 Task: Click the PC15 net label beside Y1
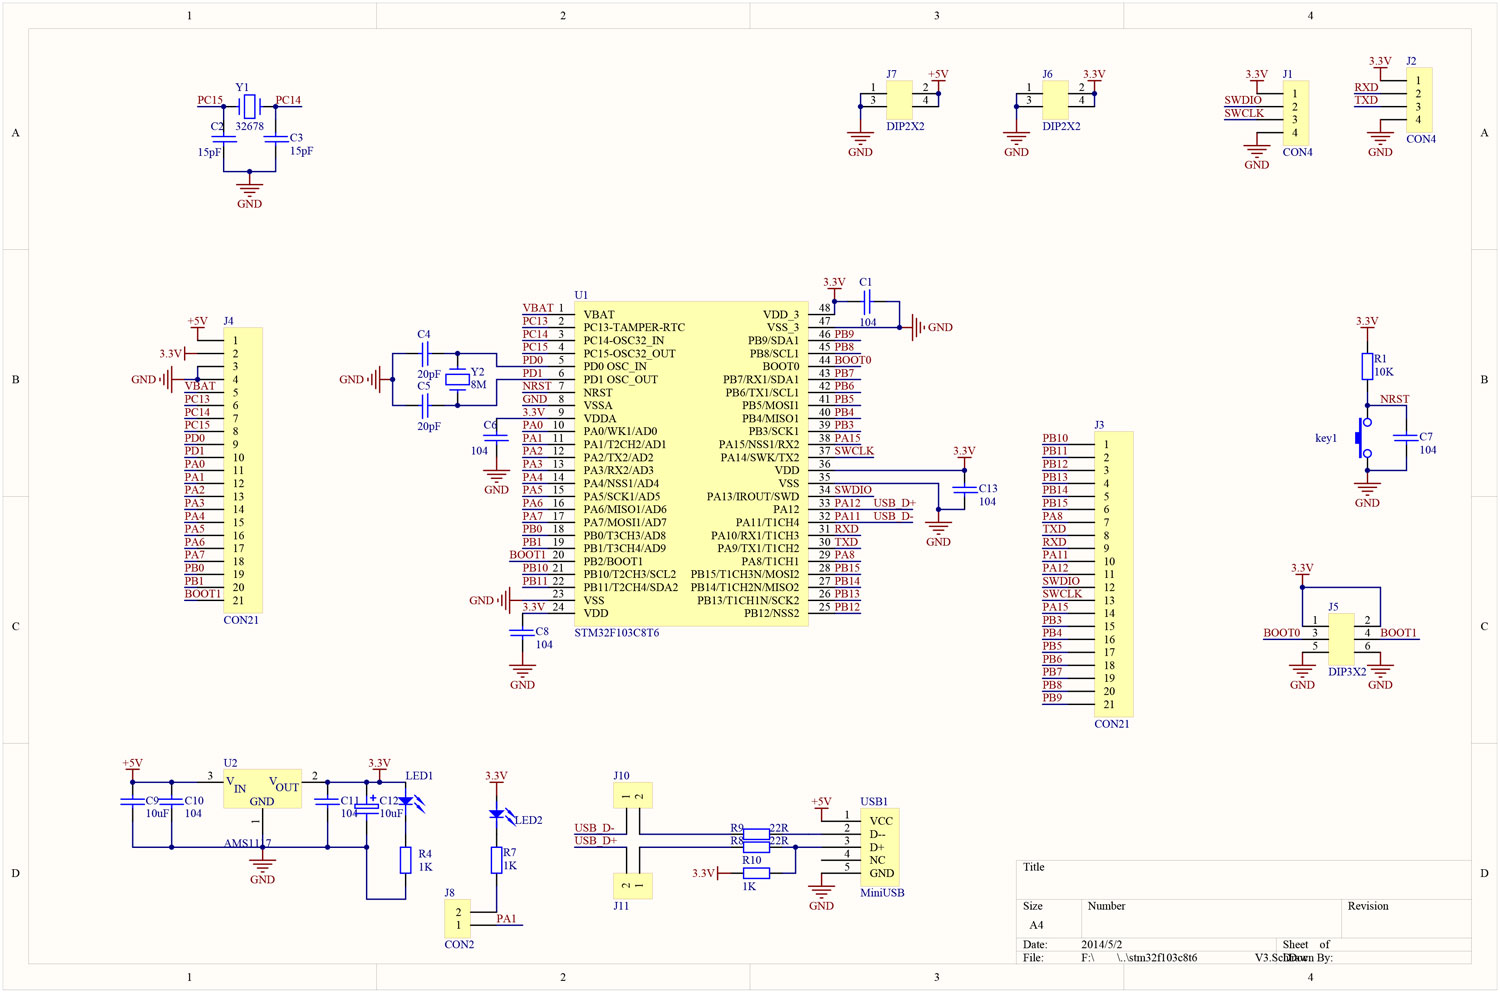(x=210, y=100)
